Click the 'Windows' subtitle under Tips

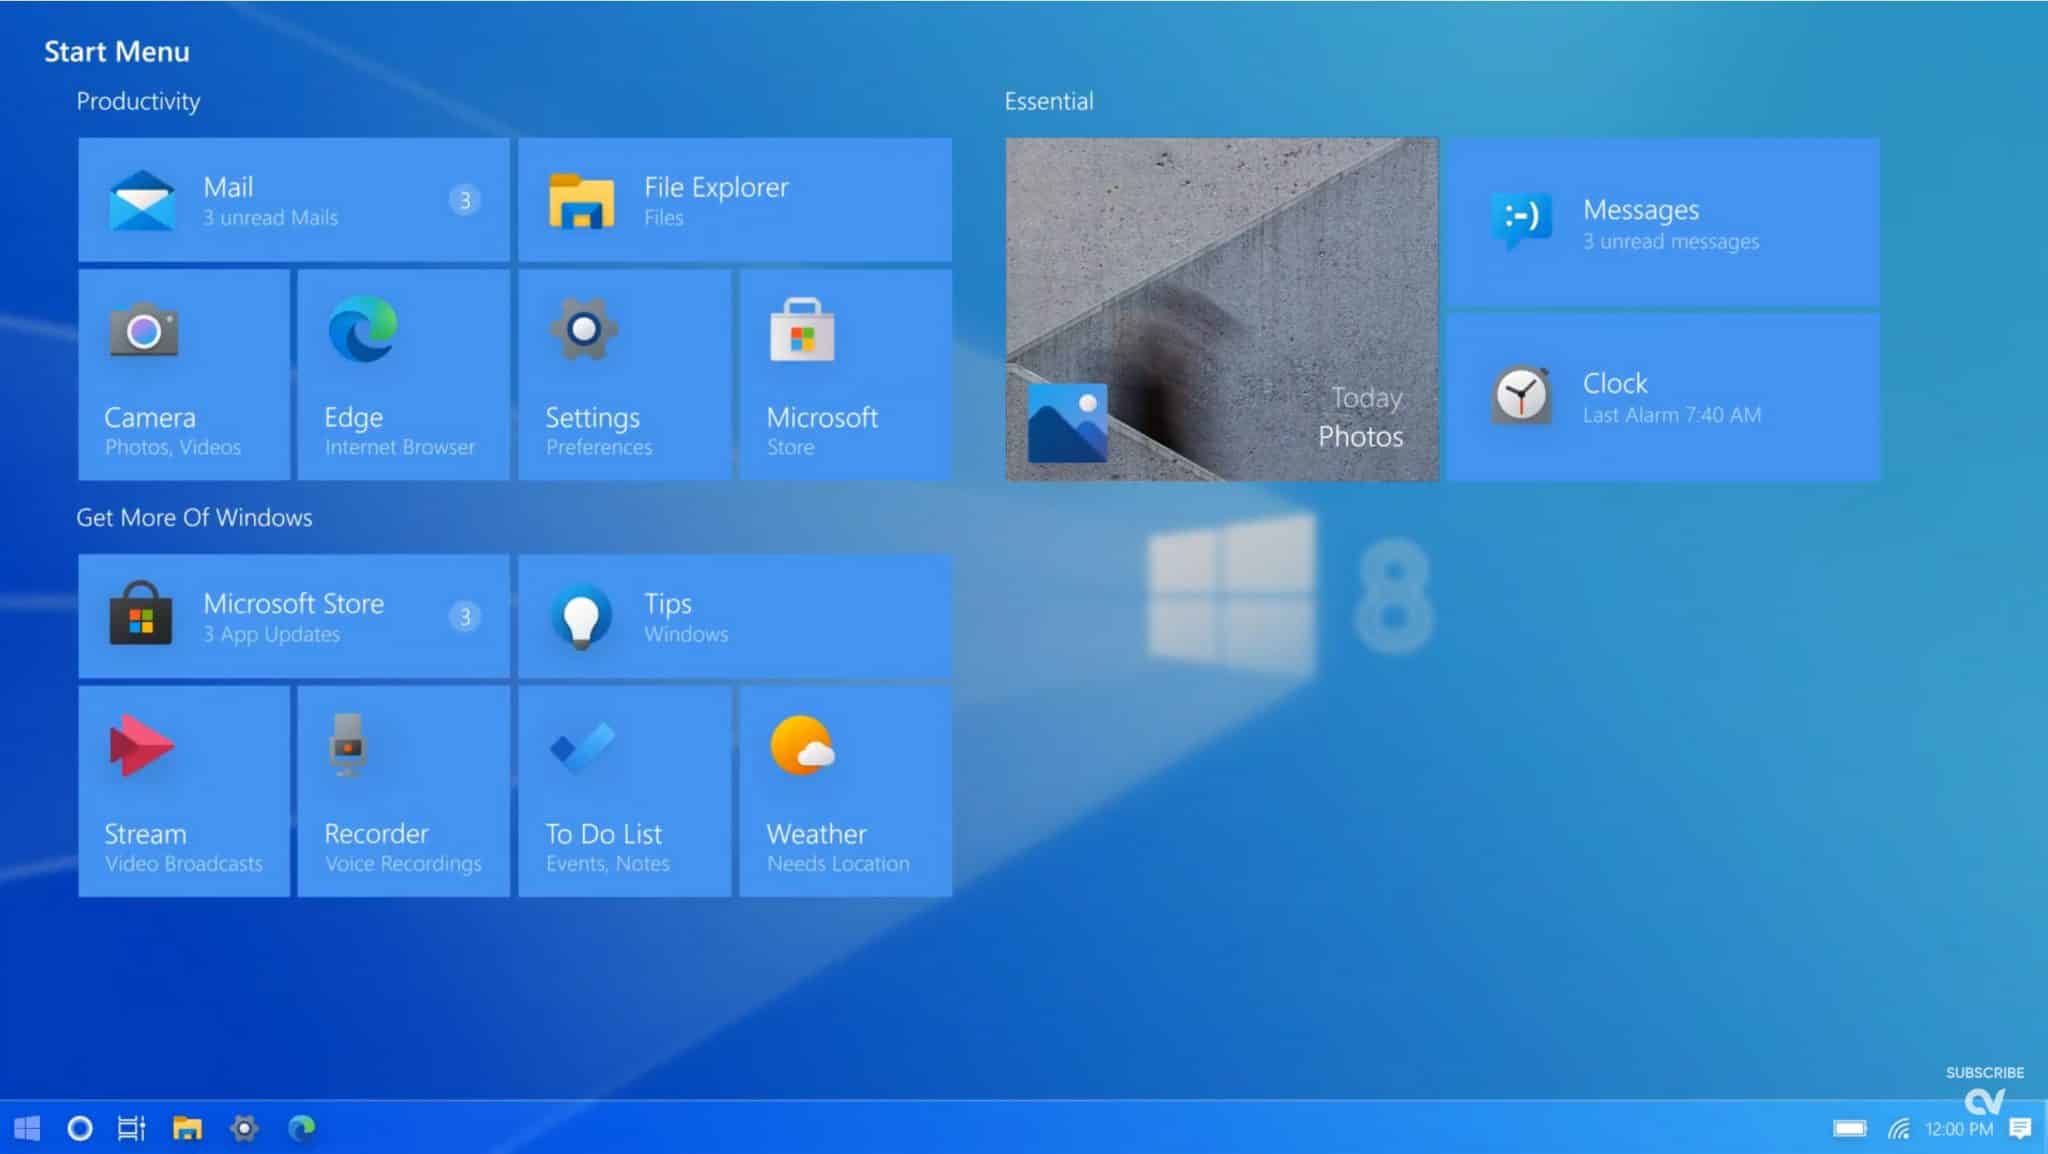[686, 634]
